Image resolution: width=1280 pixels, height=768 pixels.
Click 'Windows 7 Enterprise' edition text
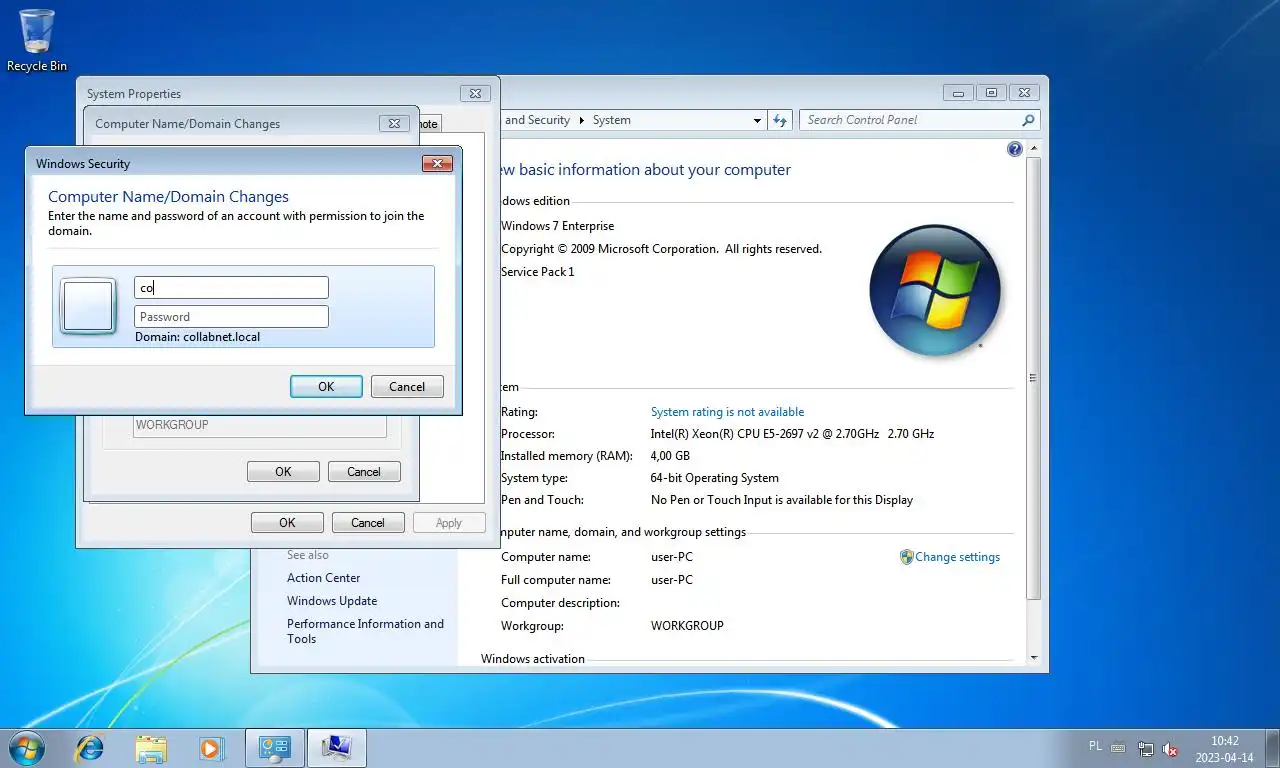[x=558, y=226]
